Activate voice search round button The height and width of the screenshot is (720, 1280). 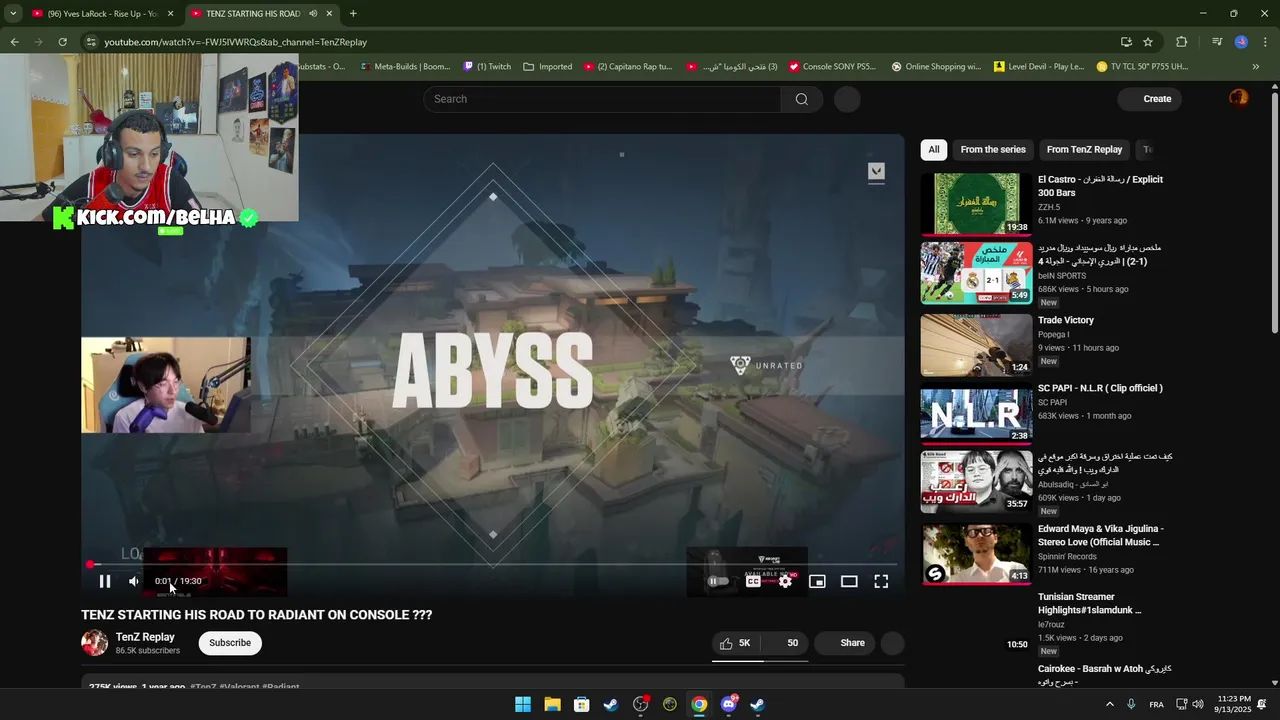(x=847, y=99)
